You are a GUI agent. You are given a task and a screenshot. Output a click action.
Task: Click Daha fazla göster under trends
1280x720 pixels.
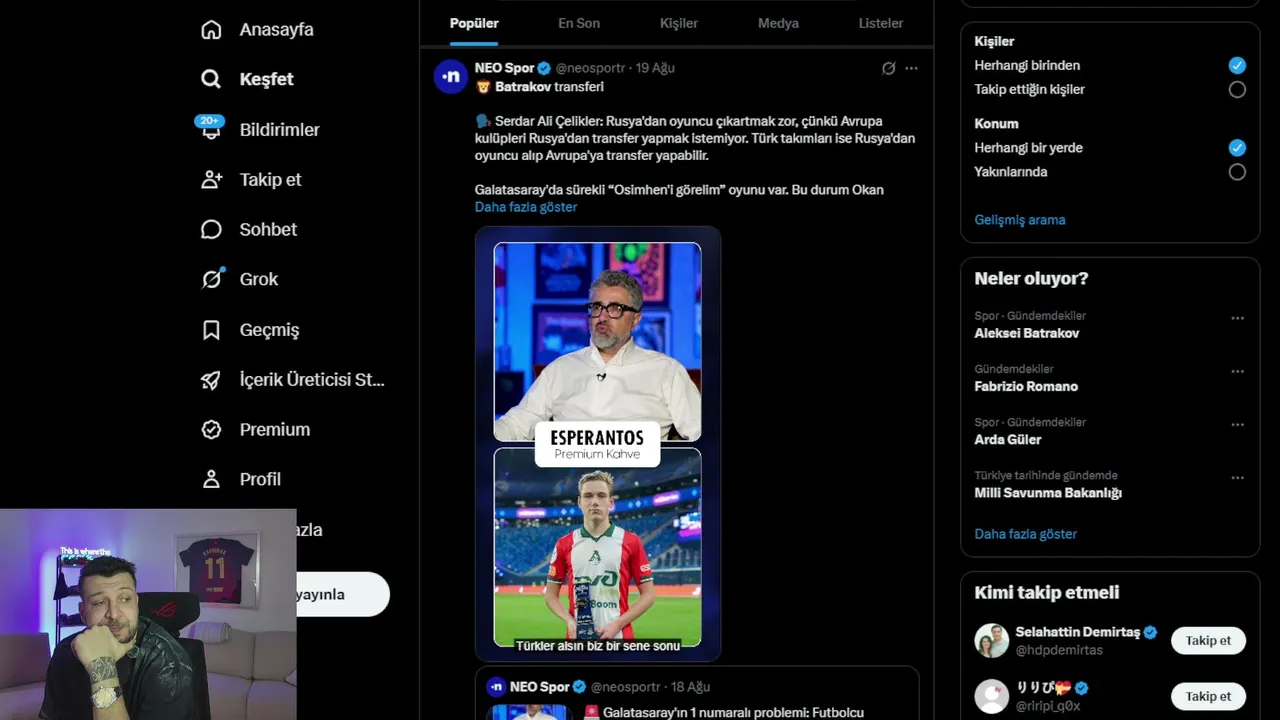(x=1026, y=534)
